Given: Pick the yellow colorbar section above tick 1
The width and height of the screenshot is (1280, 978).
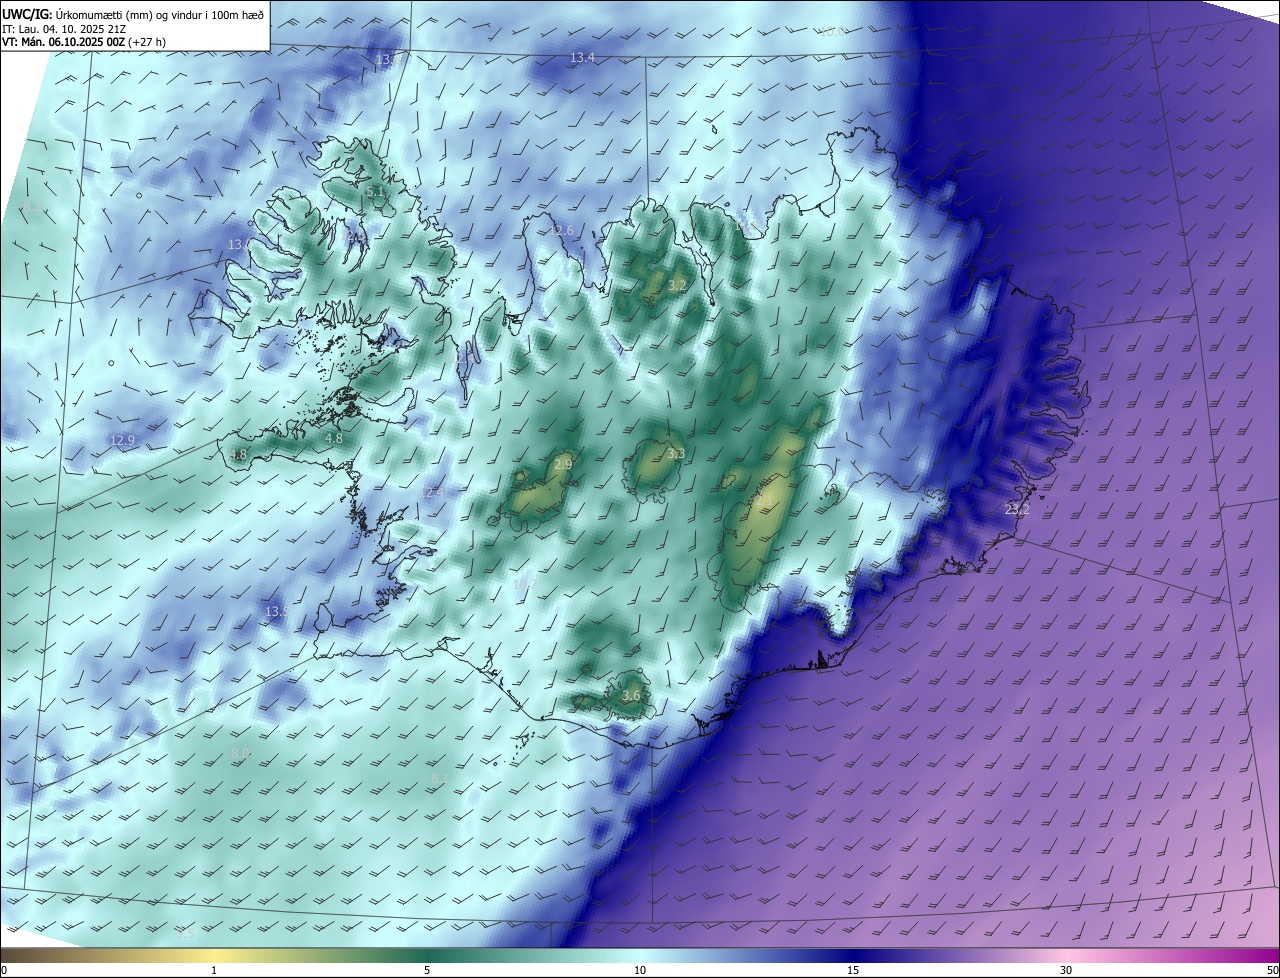Looking at the screenshot, I should pyautogui.click(x=214, y=955).
